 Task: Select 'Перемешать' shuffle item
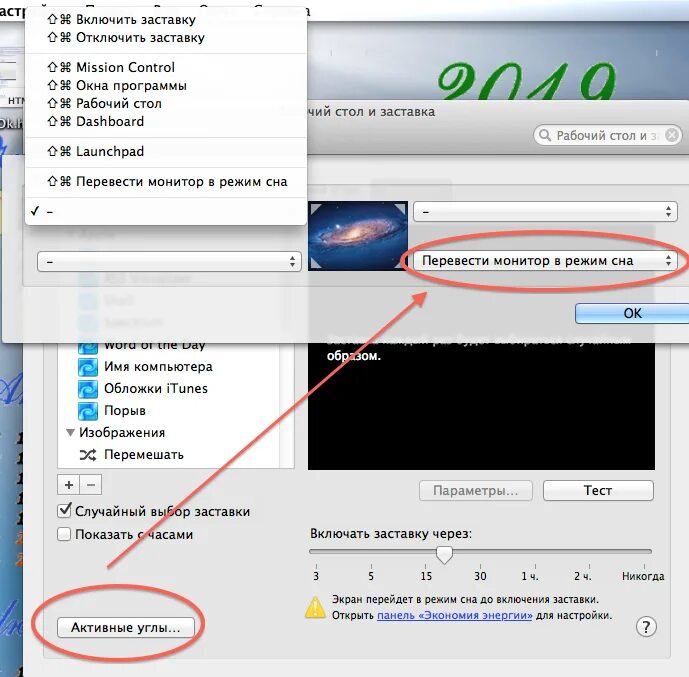[144, 454]
